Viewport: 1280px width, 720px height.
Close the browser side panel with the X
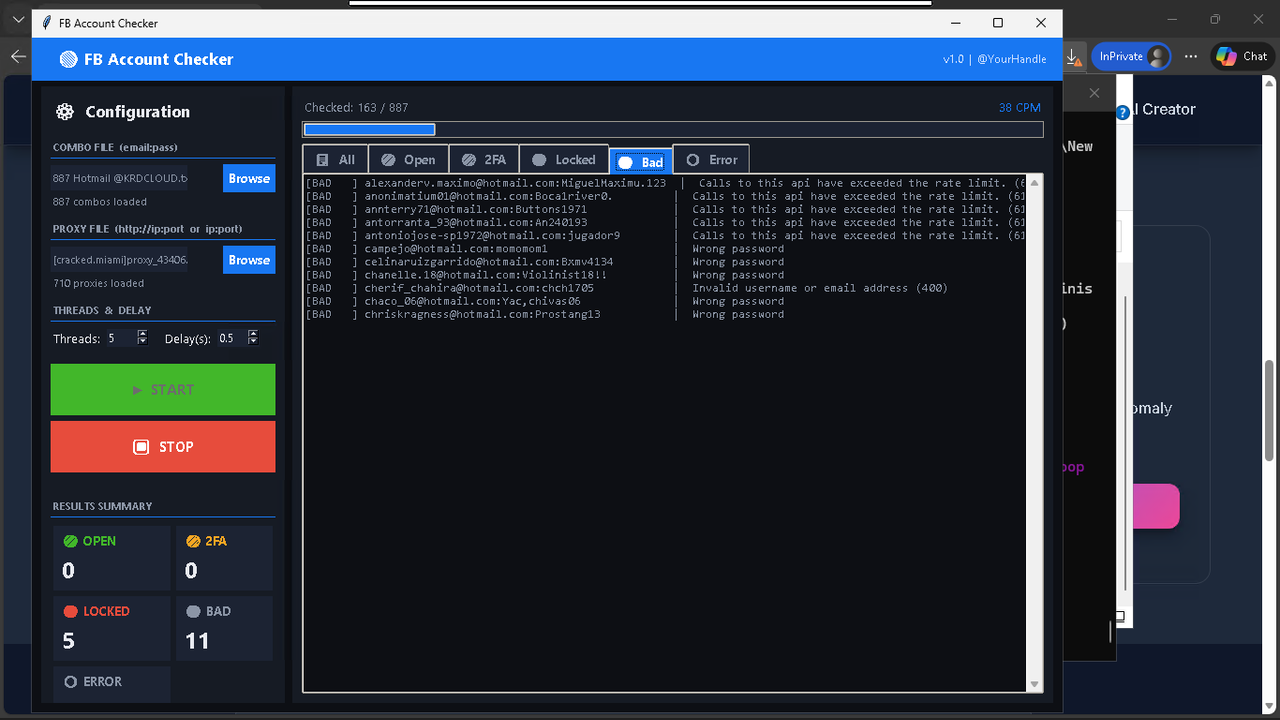[x=1094, y=93]
